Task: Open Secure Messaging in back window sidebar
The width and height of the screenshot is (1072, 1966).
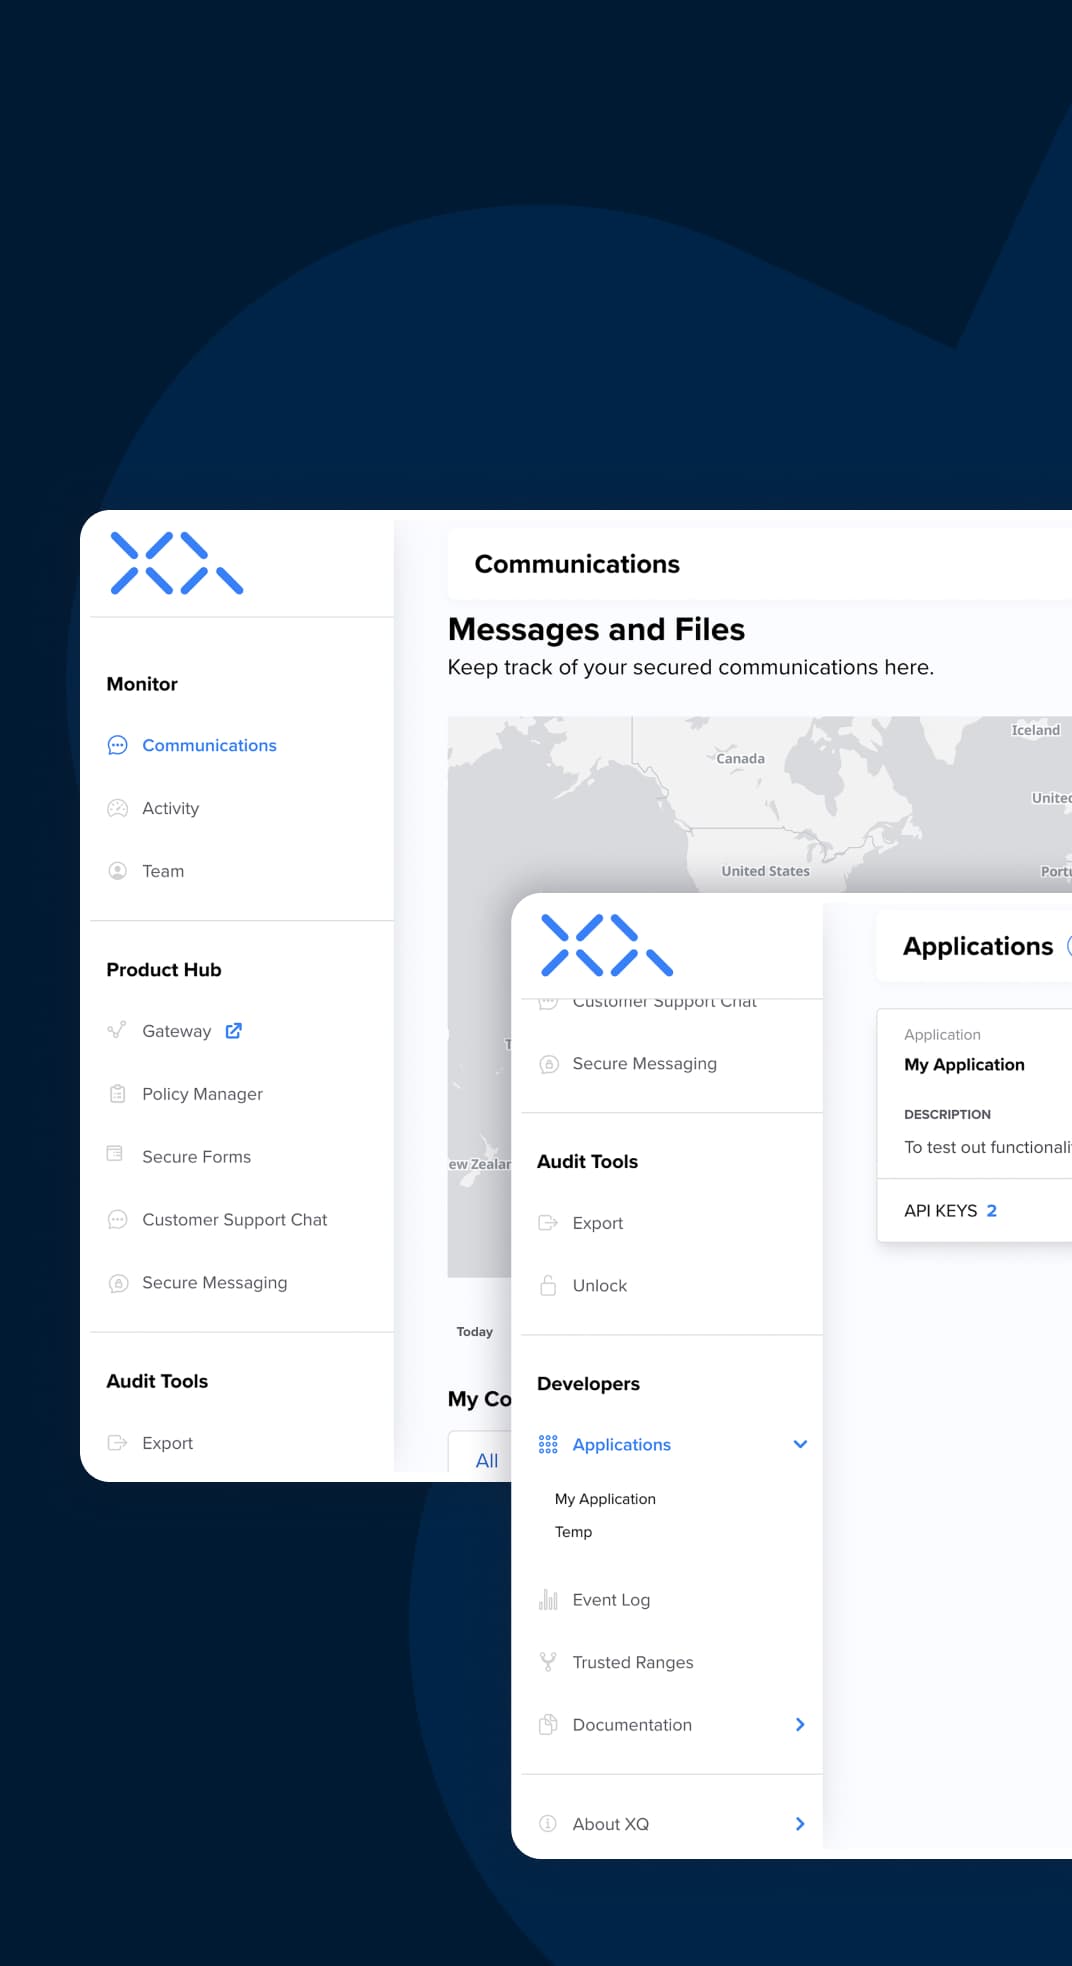Action: click(214, 1283)
